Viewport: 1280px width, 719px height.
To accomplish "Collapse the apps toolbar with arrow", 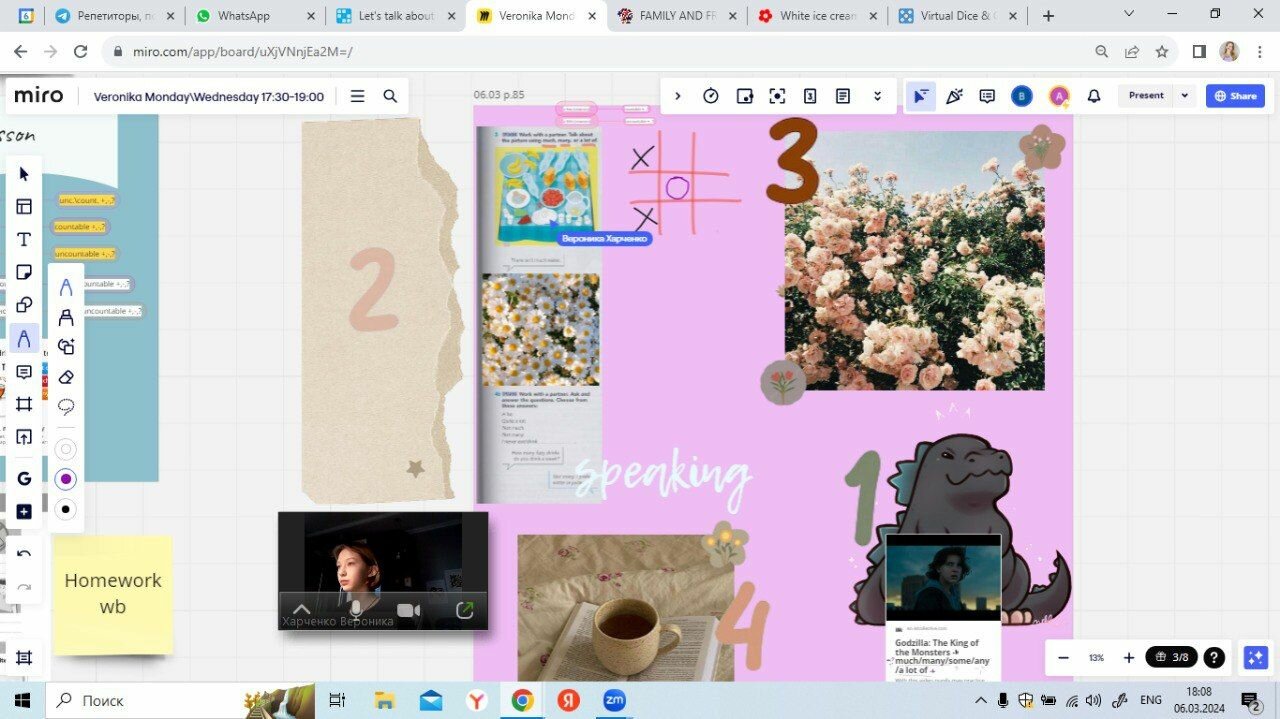I will 678,96.
